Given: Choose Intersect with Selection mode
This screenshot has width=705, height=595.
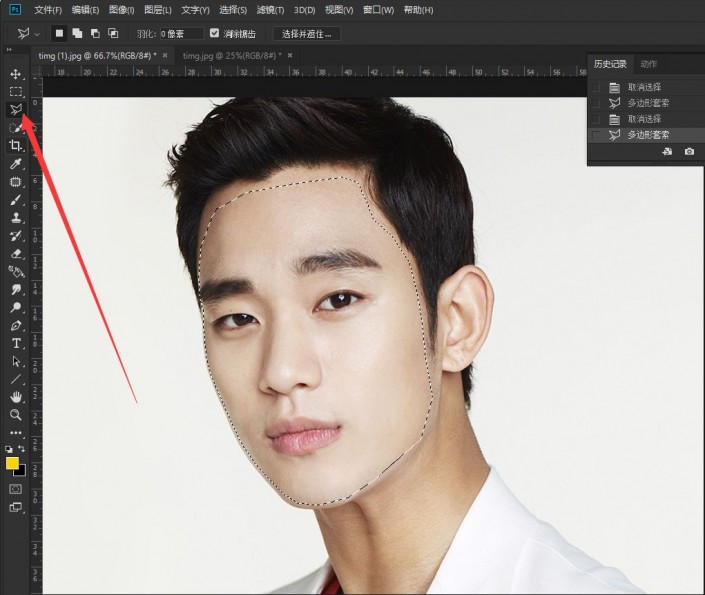Looking at the screenshot, I should click(x=113, y=33).
